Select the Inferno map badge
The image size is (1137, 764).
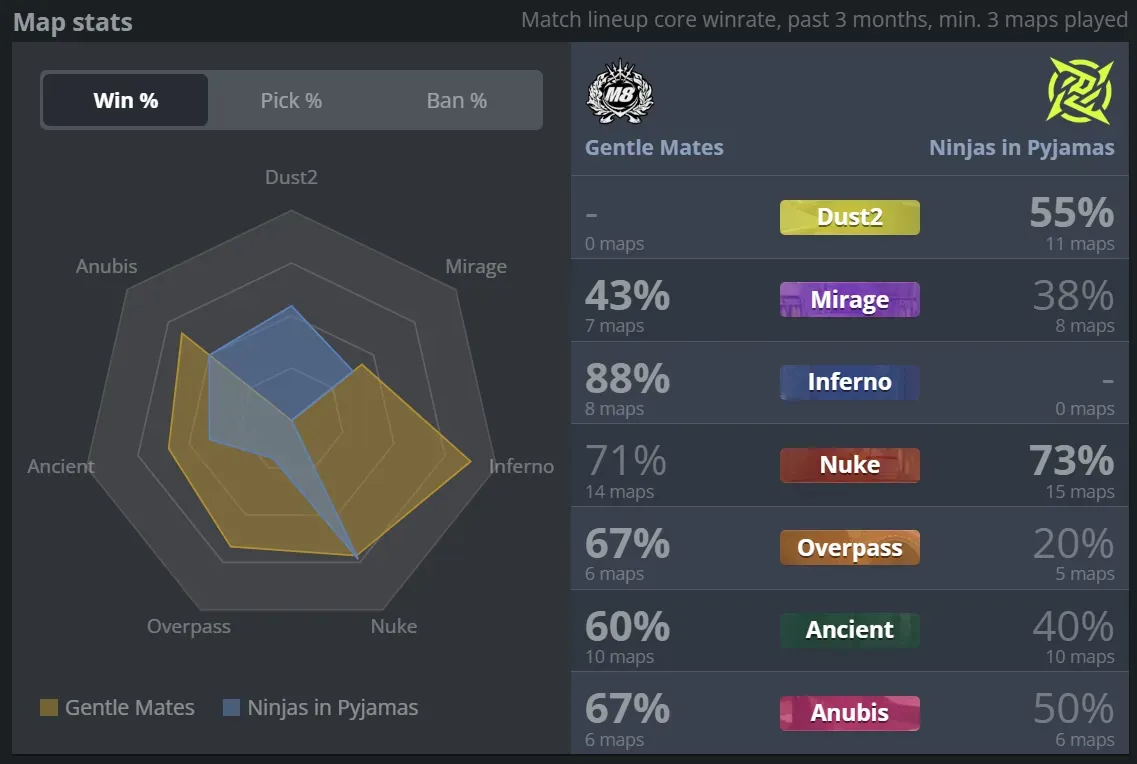coord(849,382)
